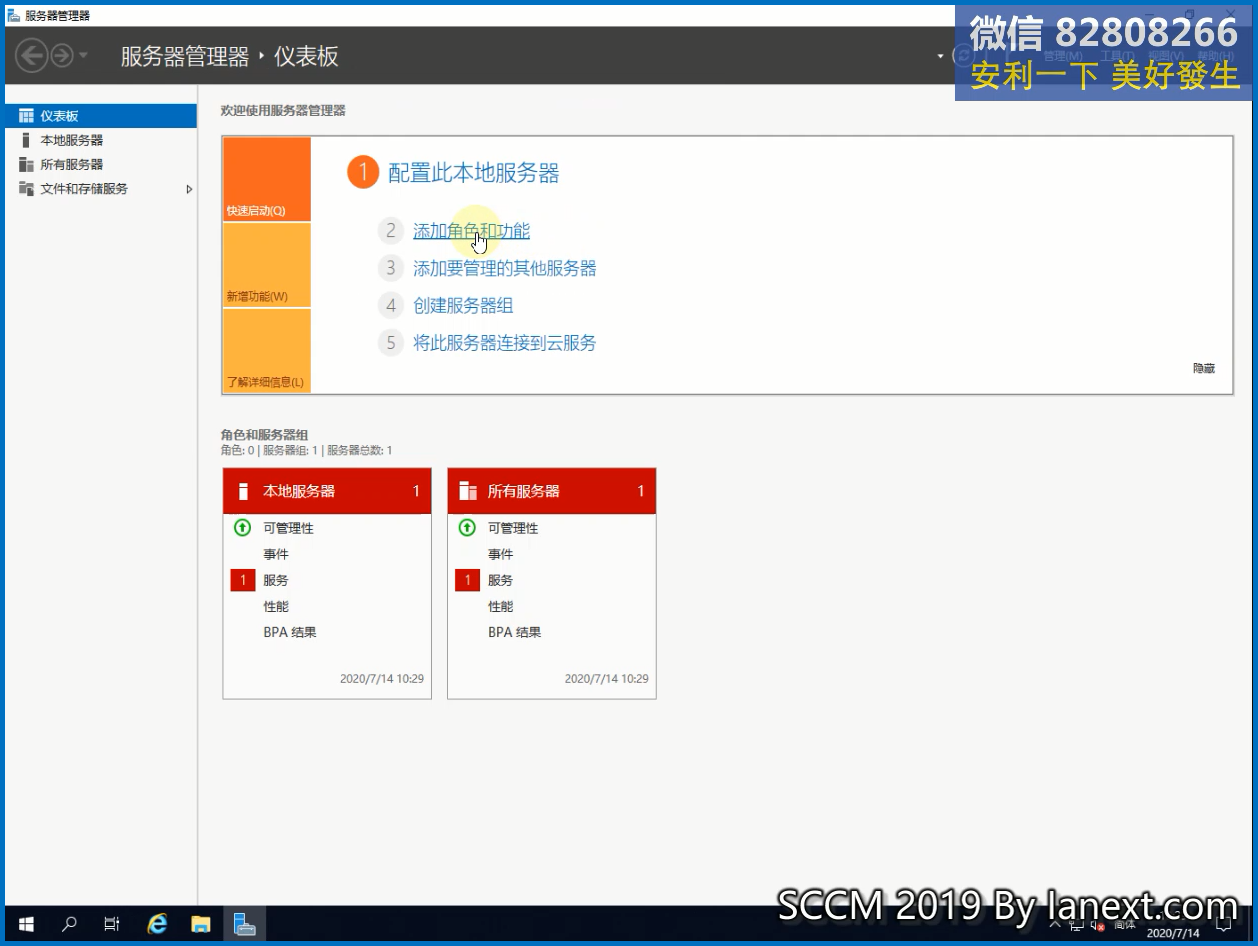Click BPA 结果 in 本地服务器 tile

coord(290,632)
